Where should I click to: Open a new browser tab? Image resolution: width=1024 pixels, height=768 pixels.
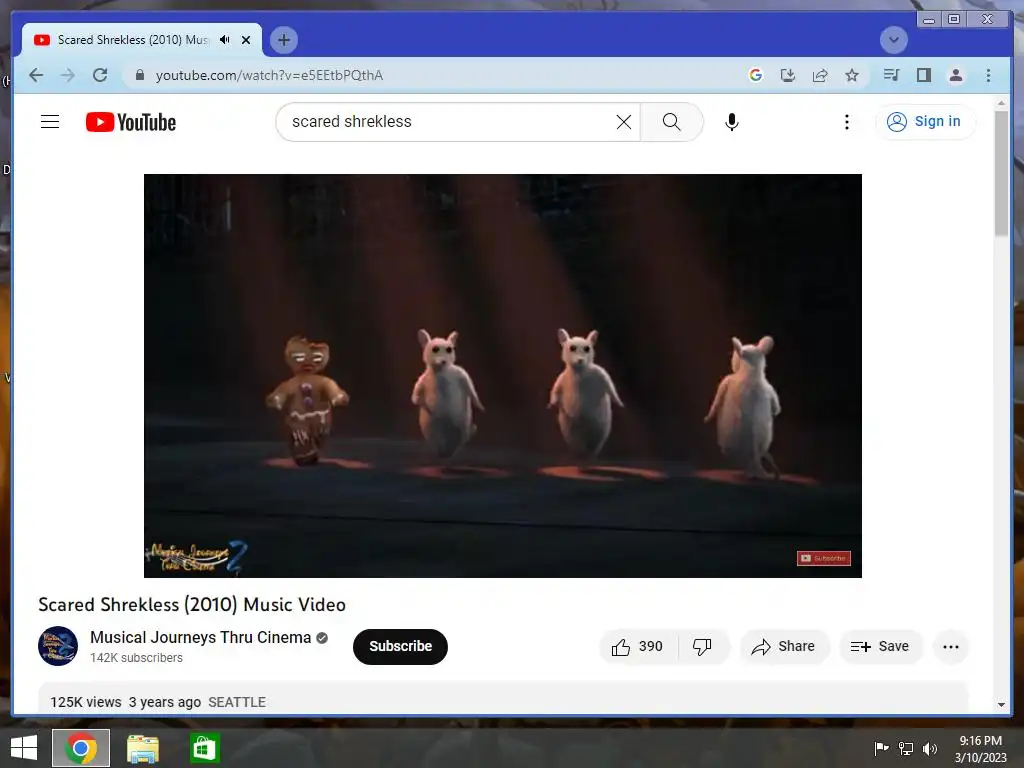coord(283,40)
